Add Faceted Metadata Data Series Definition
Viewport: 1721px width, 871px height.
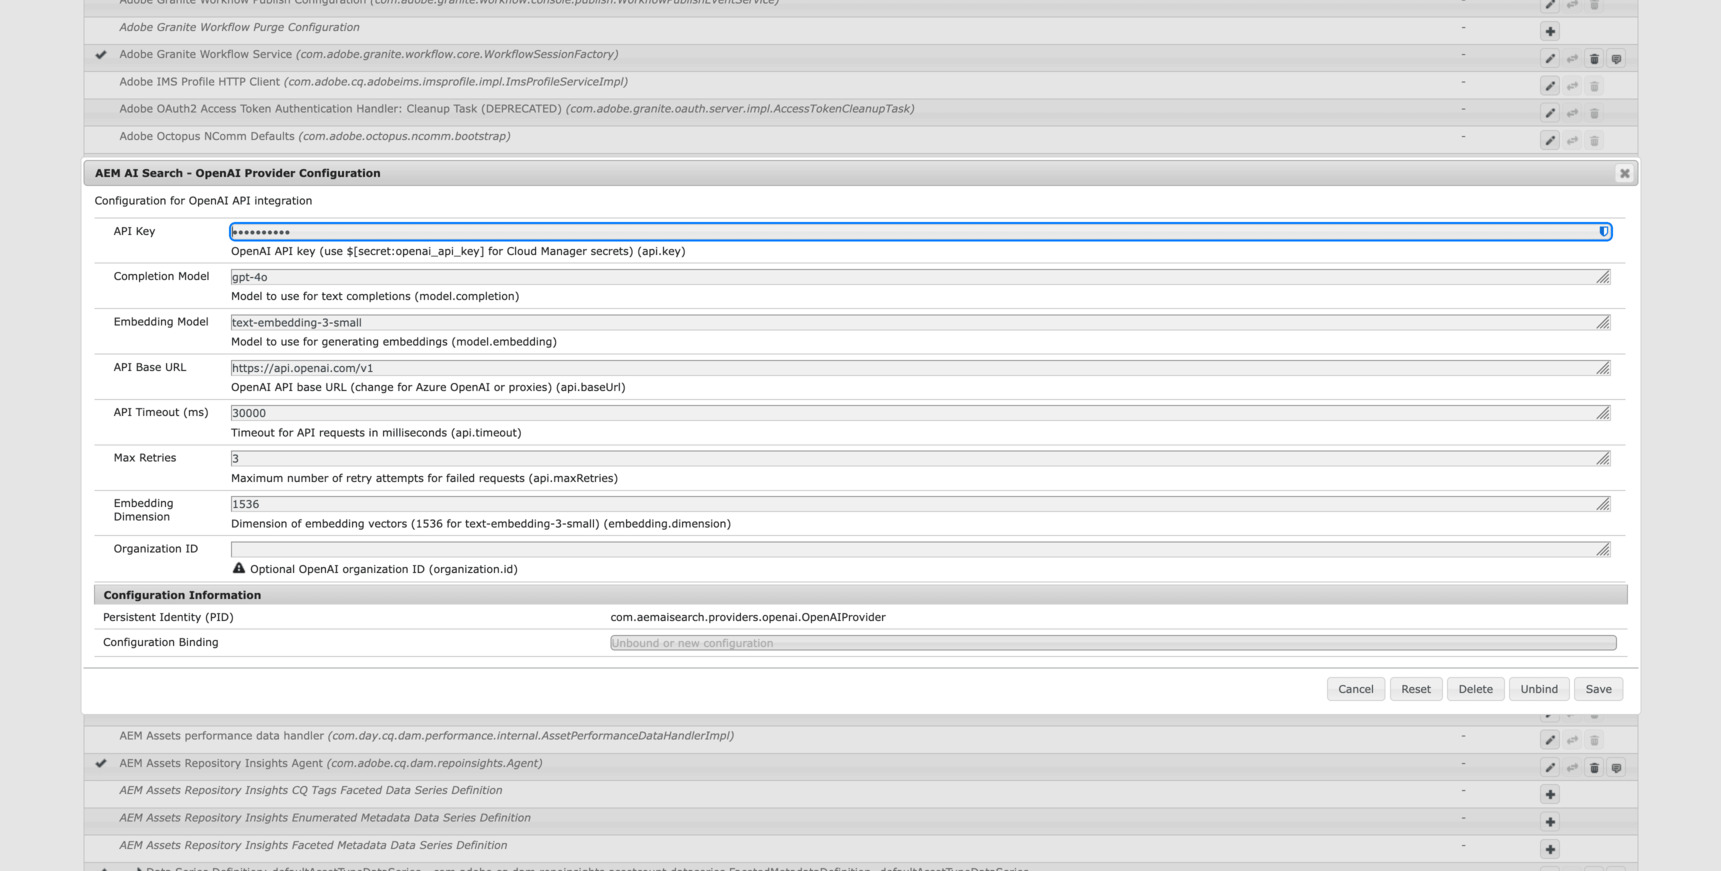pos(1550,849)
